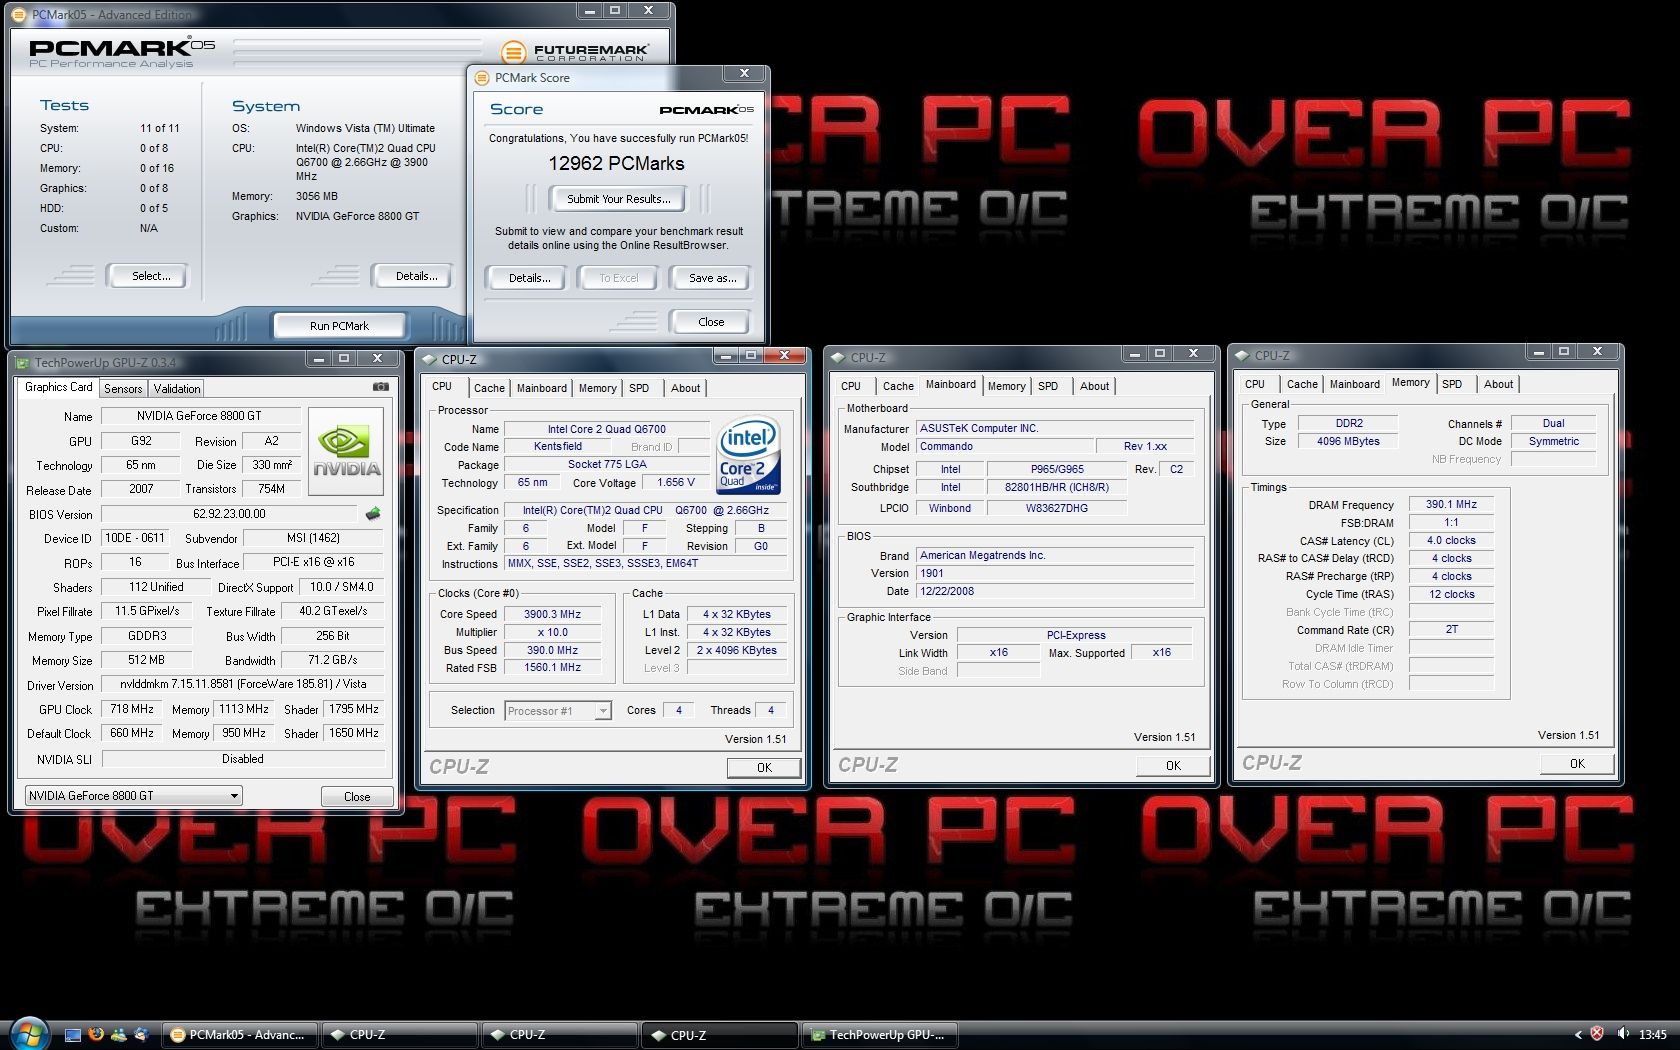Click Close button in PCMark Score dialog
The height and width of the screenshot is (1050, 1680).
pyautogui.click(x=711, y=322)
